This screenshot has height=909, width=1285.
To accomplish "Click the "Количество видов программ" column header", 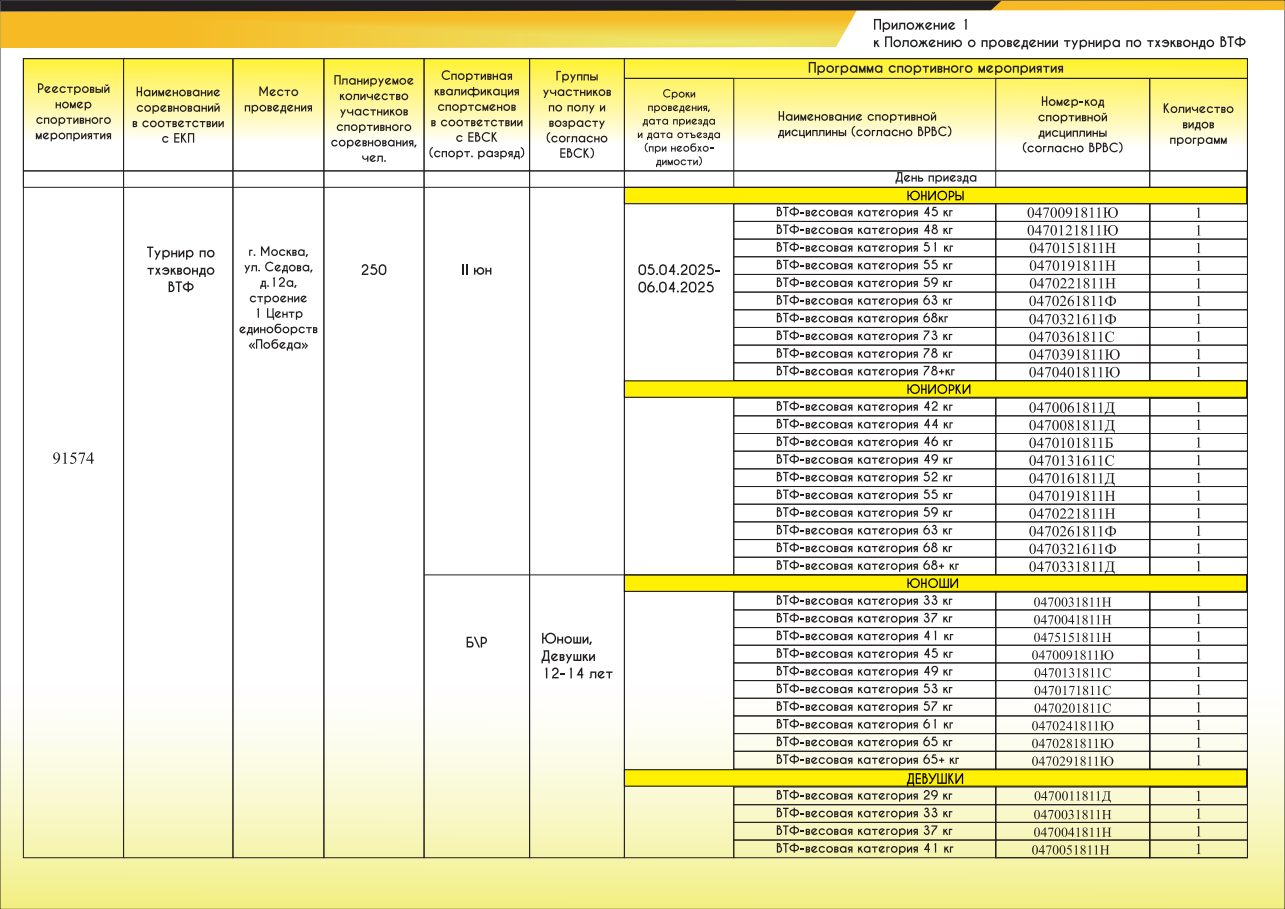I will click(1198, 124).
